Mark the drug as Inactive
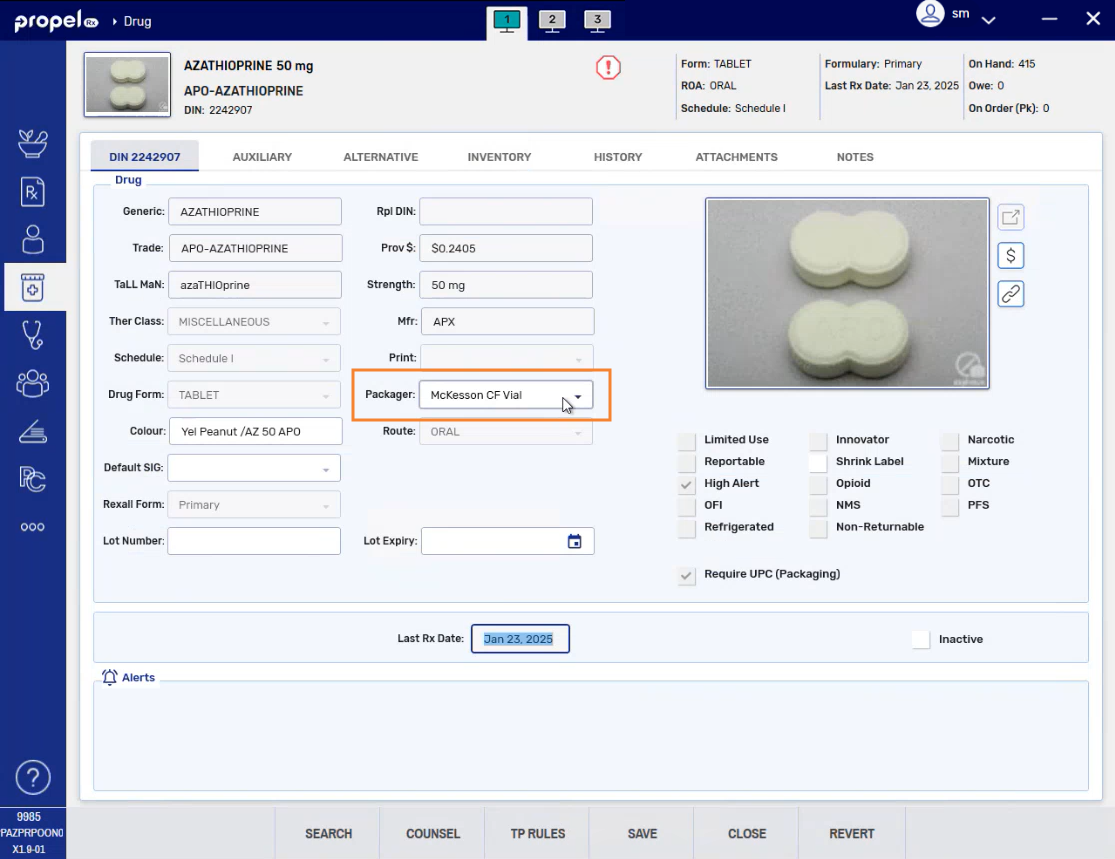Image resolution: width=1115 pixels, height=859 pixels. [x=921, y=639]
